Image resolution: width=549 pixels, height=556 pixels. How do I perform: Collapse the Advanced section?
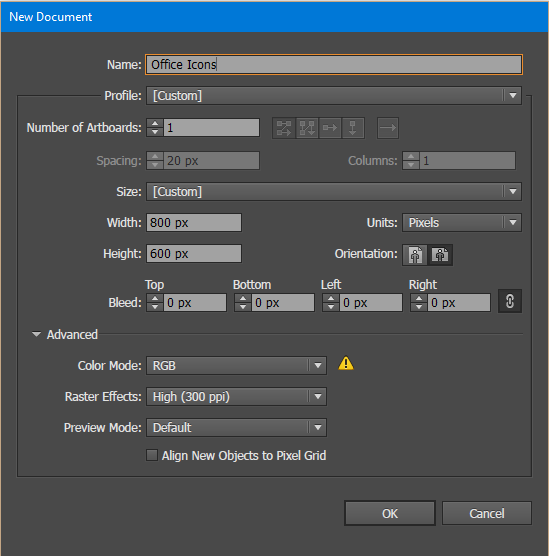click(x=36, y=334)
